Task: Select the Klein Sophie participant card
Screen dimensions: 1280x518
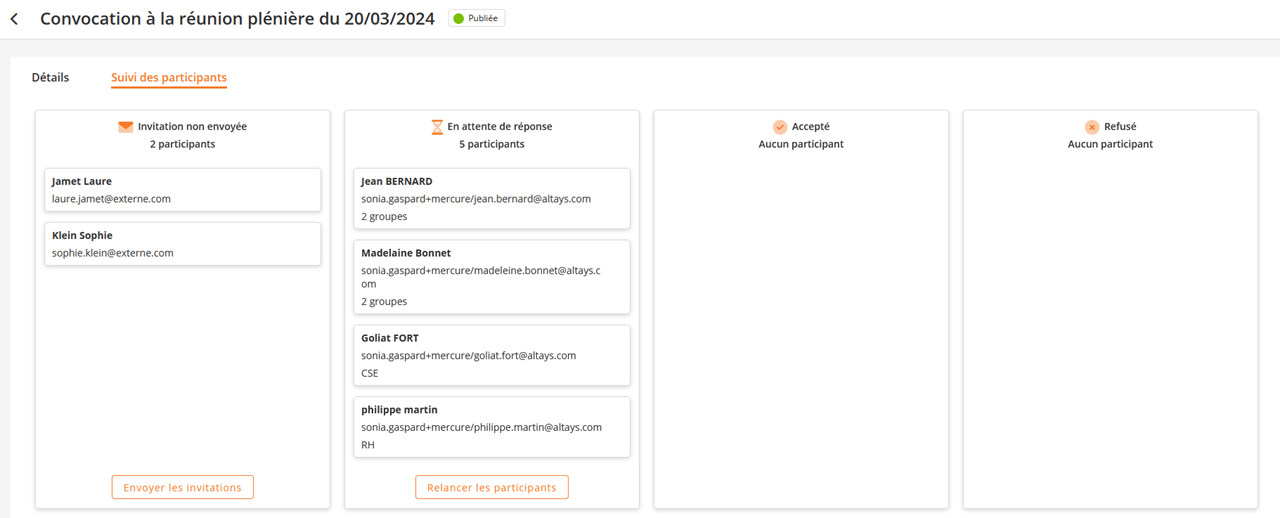Action: click(182, 244)
